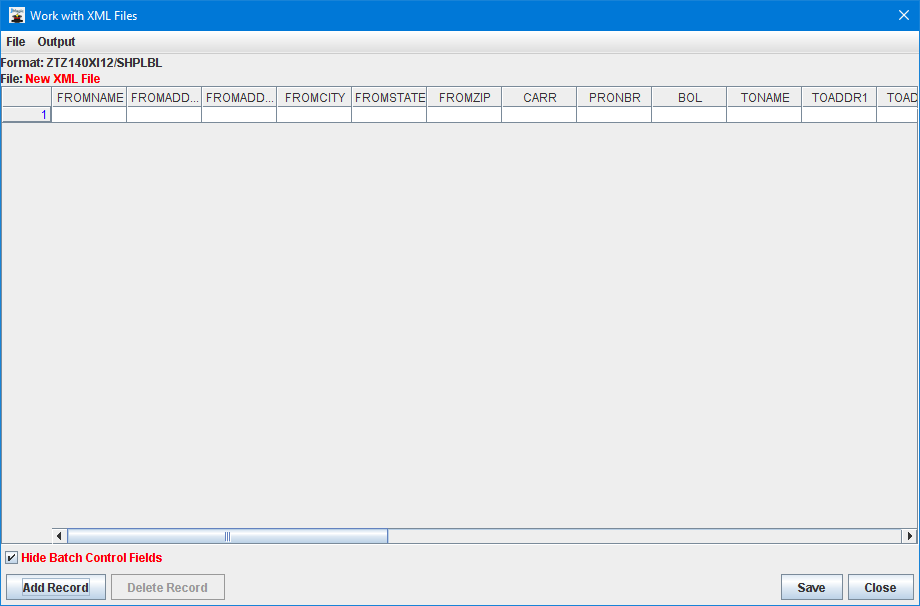The height and width of the screenshot is (606, 920).
Task: Open the Output menu
Action: [x=56, y=42]
